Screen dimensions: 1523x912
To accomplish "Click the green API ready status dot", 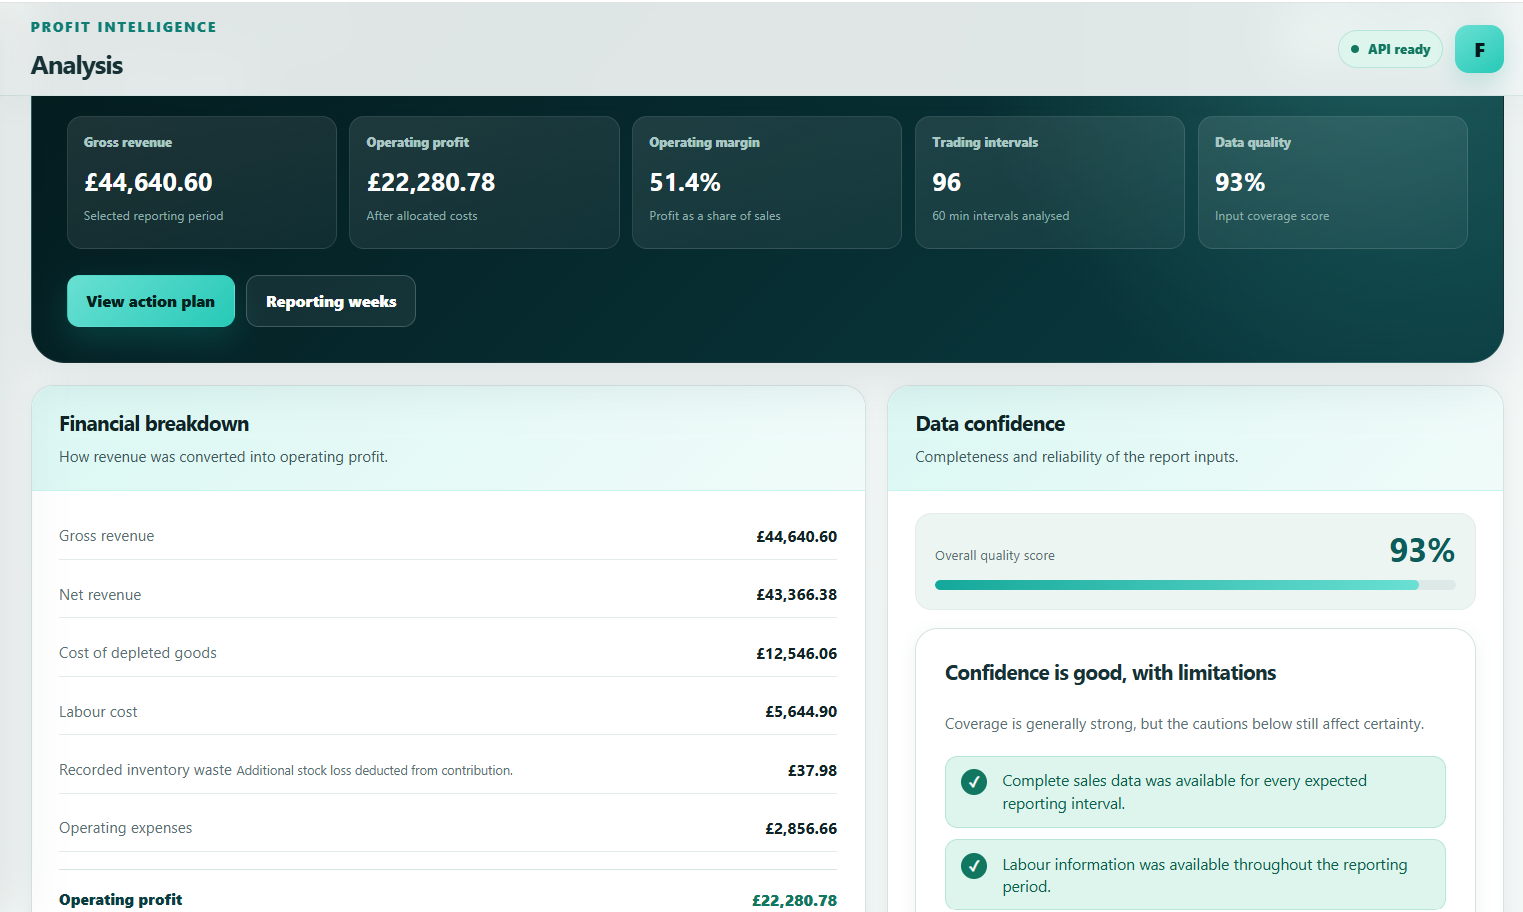I will tap(1355, 49).
